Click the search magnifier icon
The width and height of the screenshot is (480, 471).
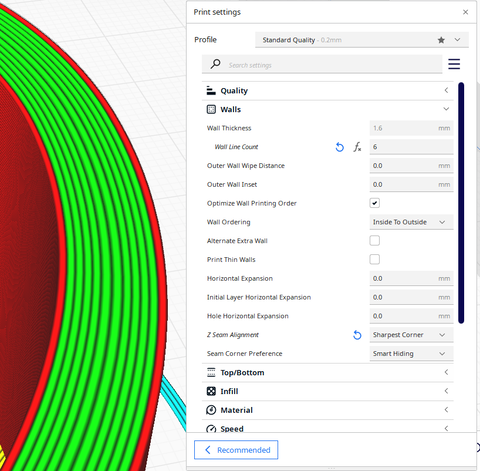(215, 64)
